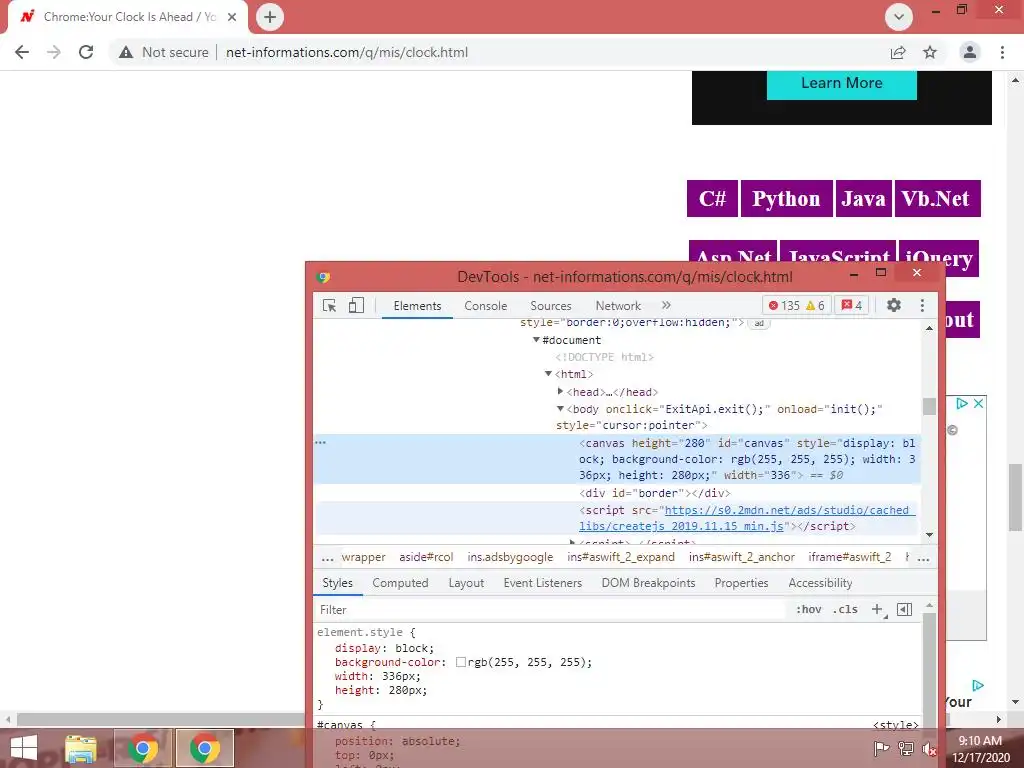Click the Learn More ad button

[841, 84]
